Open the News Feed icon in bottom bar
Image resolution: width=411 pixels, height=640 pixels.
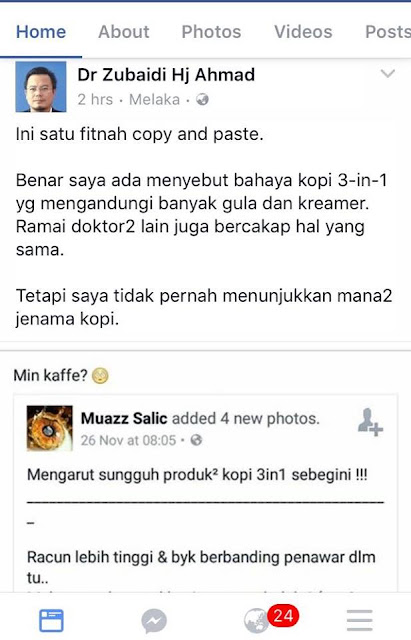tap(51, 620)
